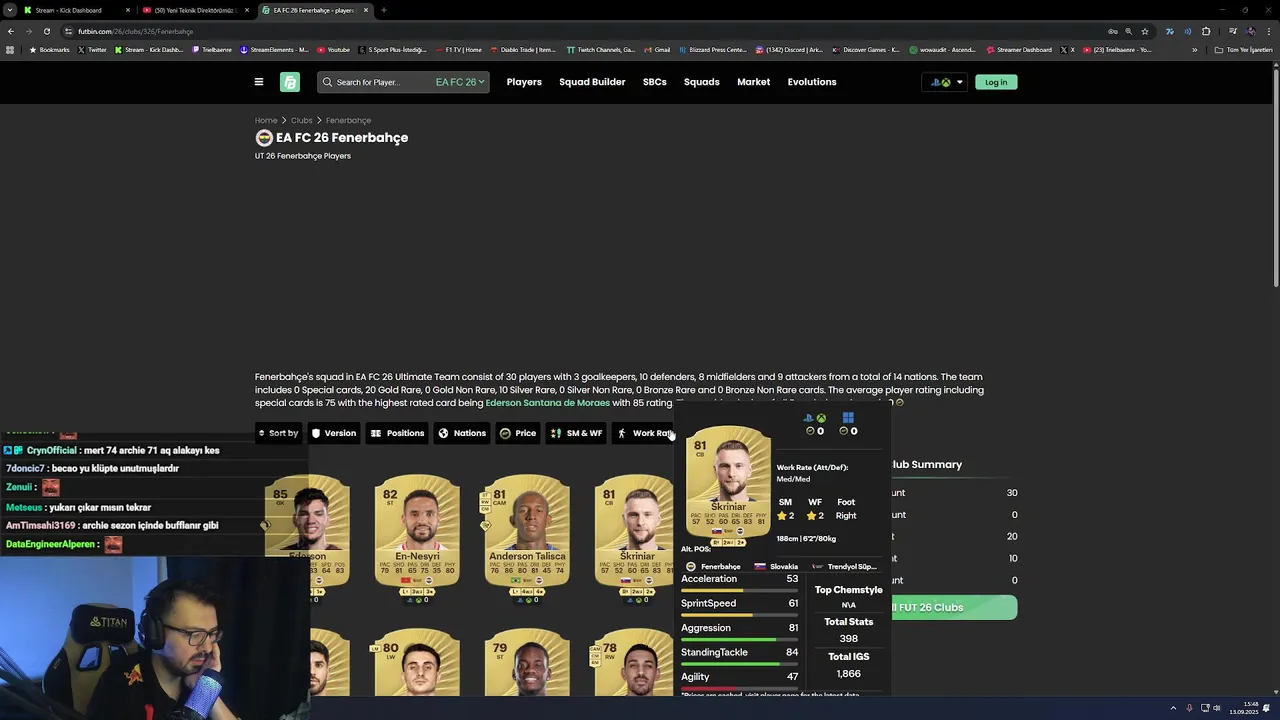Open the 78 RW player card

[x=634, y=662]
